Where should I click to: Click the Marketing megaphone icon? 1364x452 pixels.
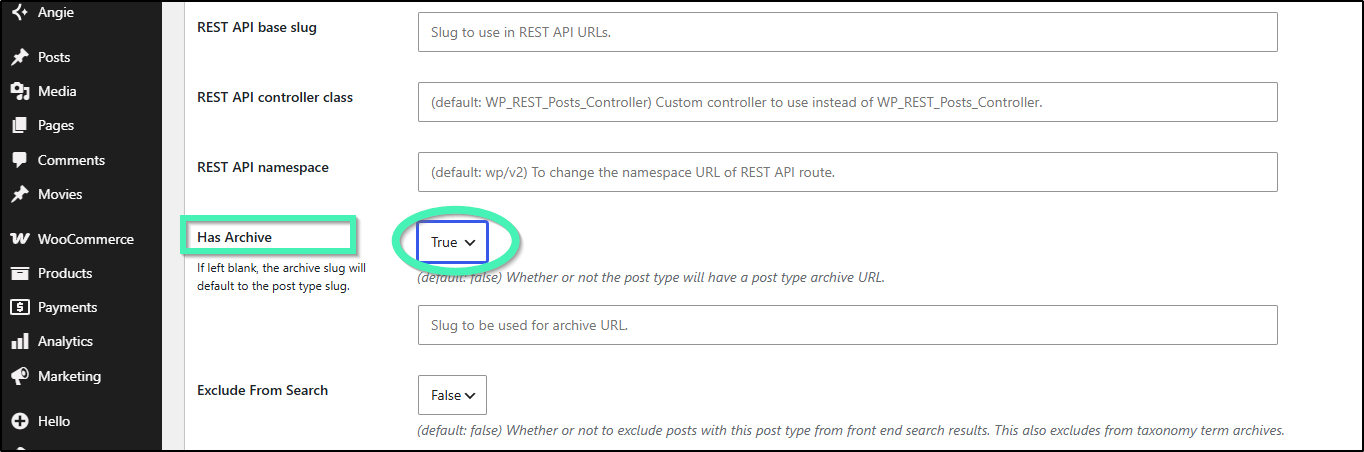click(19, 376)
